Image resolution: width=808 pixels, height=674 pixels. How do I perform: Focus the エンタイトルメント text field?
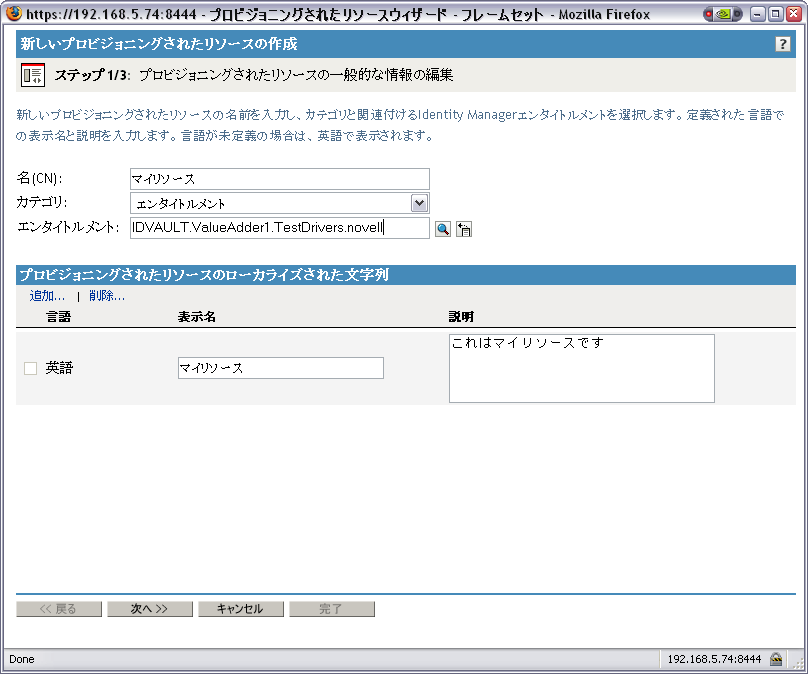pyautogui.click(x=279, y=228)
